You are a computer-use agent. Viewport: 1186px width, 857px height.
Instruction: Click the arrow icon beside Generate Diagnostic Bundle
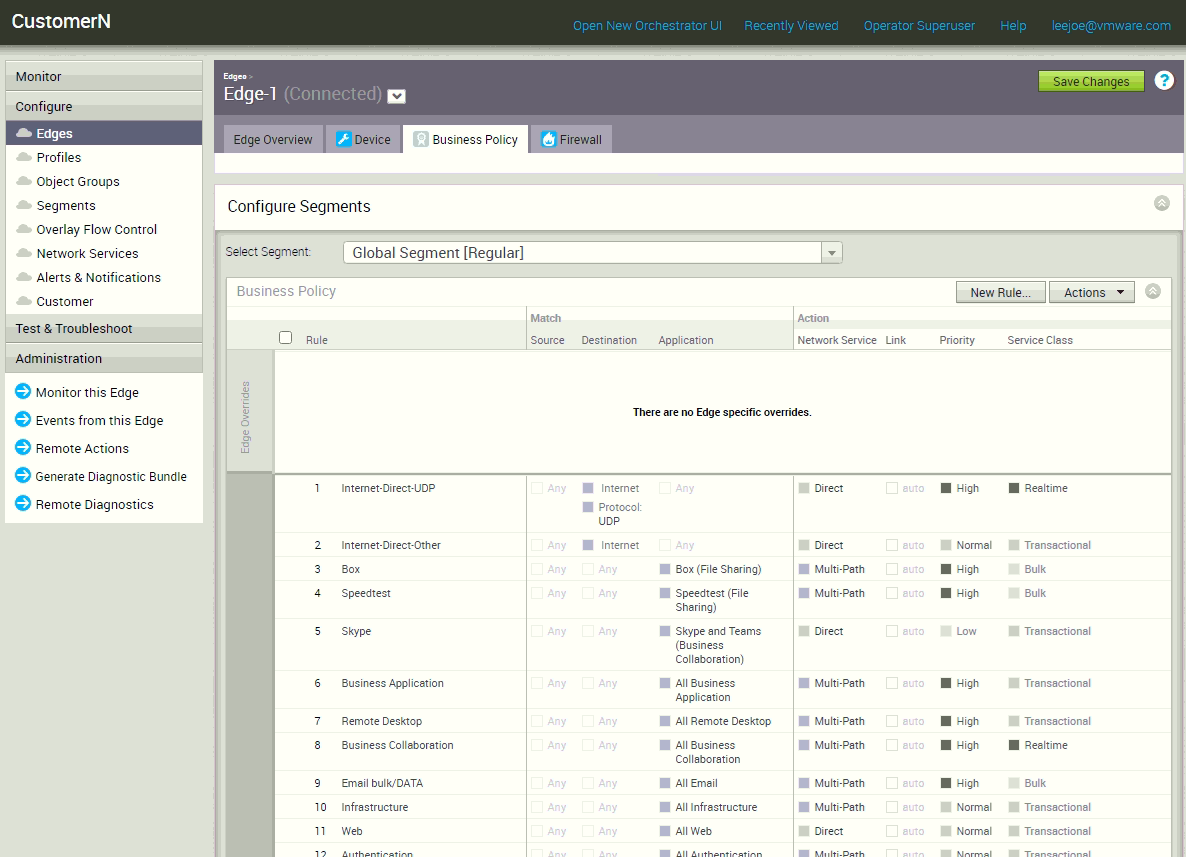coord(23,476)
